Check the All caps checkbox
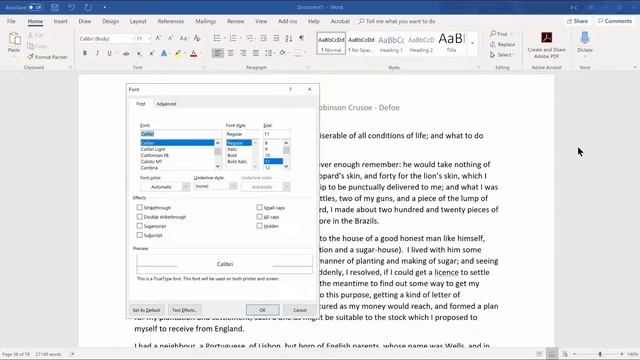The width and height of the screenshot is (640, 360). tap(259, 217)
